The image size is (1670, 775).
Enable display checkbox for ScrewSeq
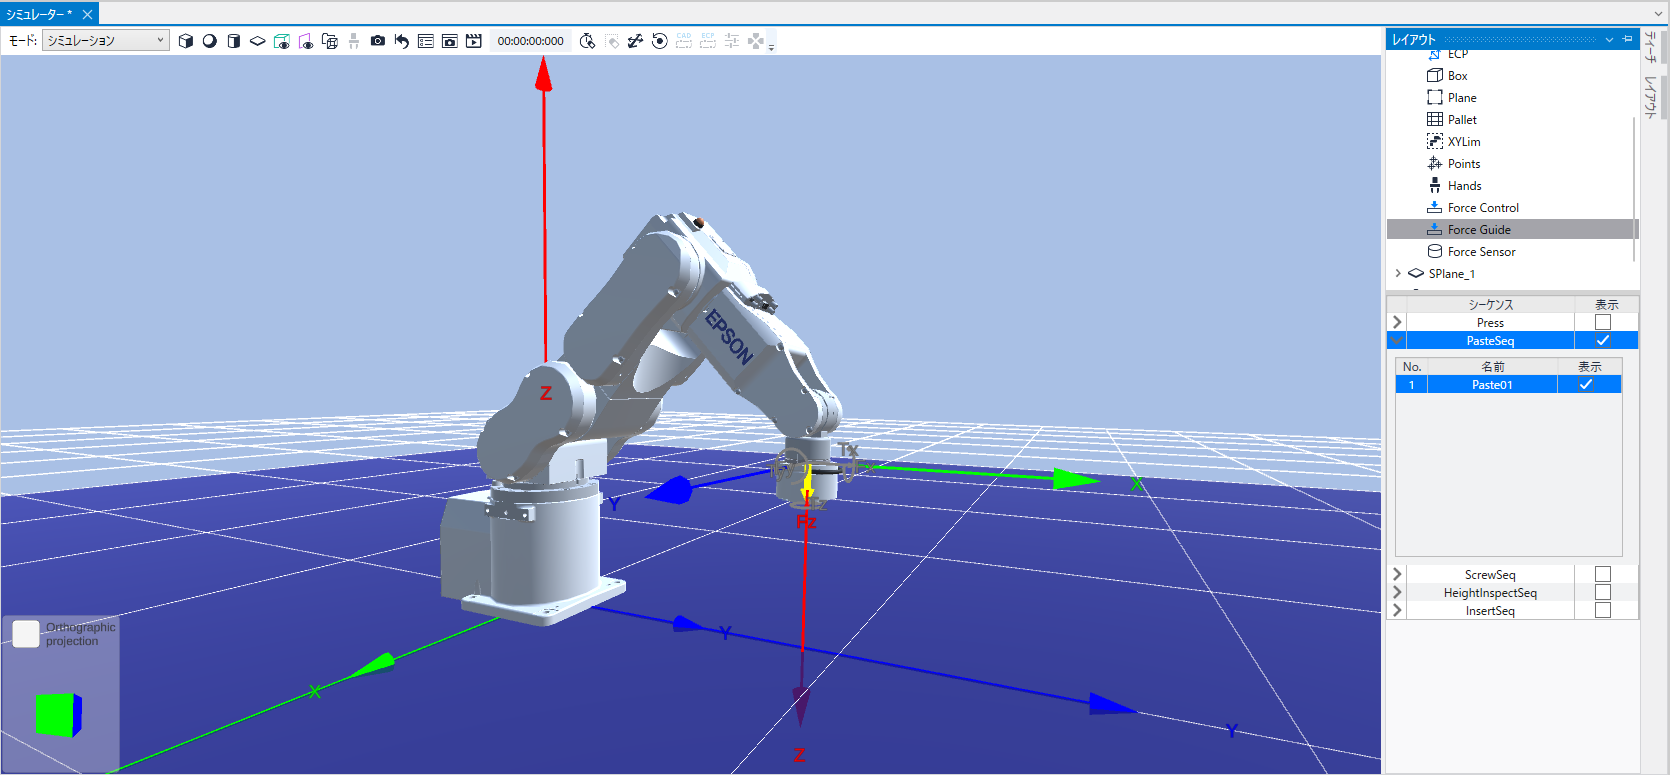[1603, 575]
